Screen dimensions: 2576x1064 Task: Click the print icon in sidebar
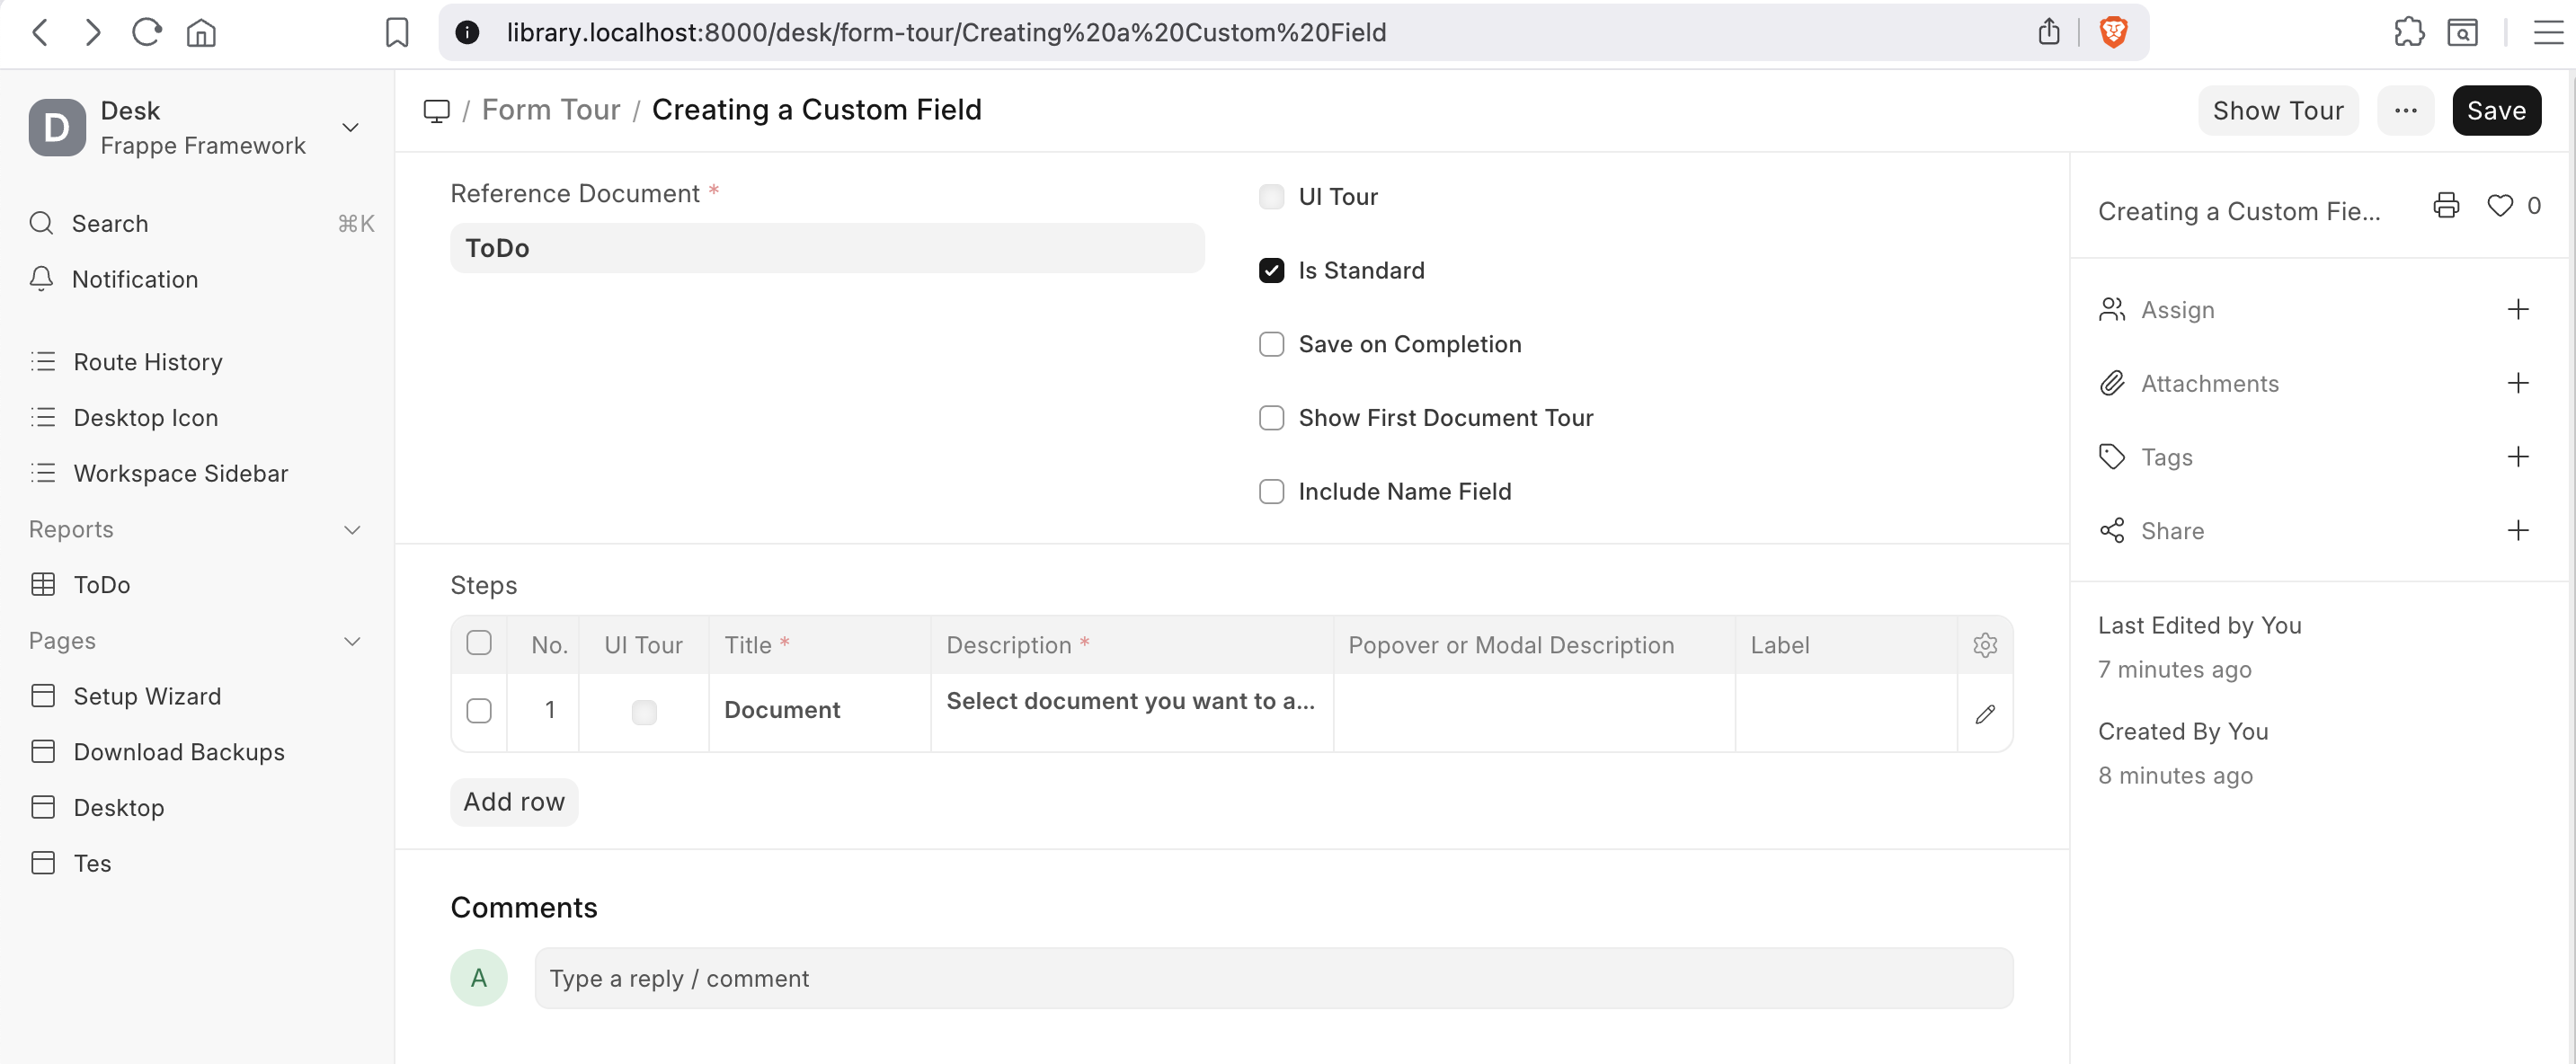click(2445, 206)
